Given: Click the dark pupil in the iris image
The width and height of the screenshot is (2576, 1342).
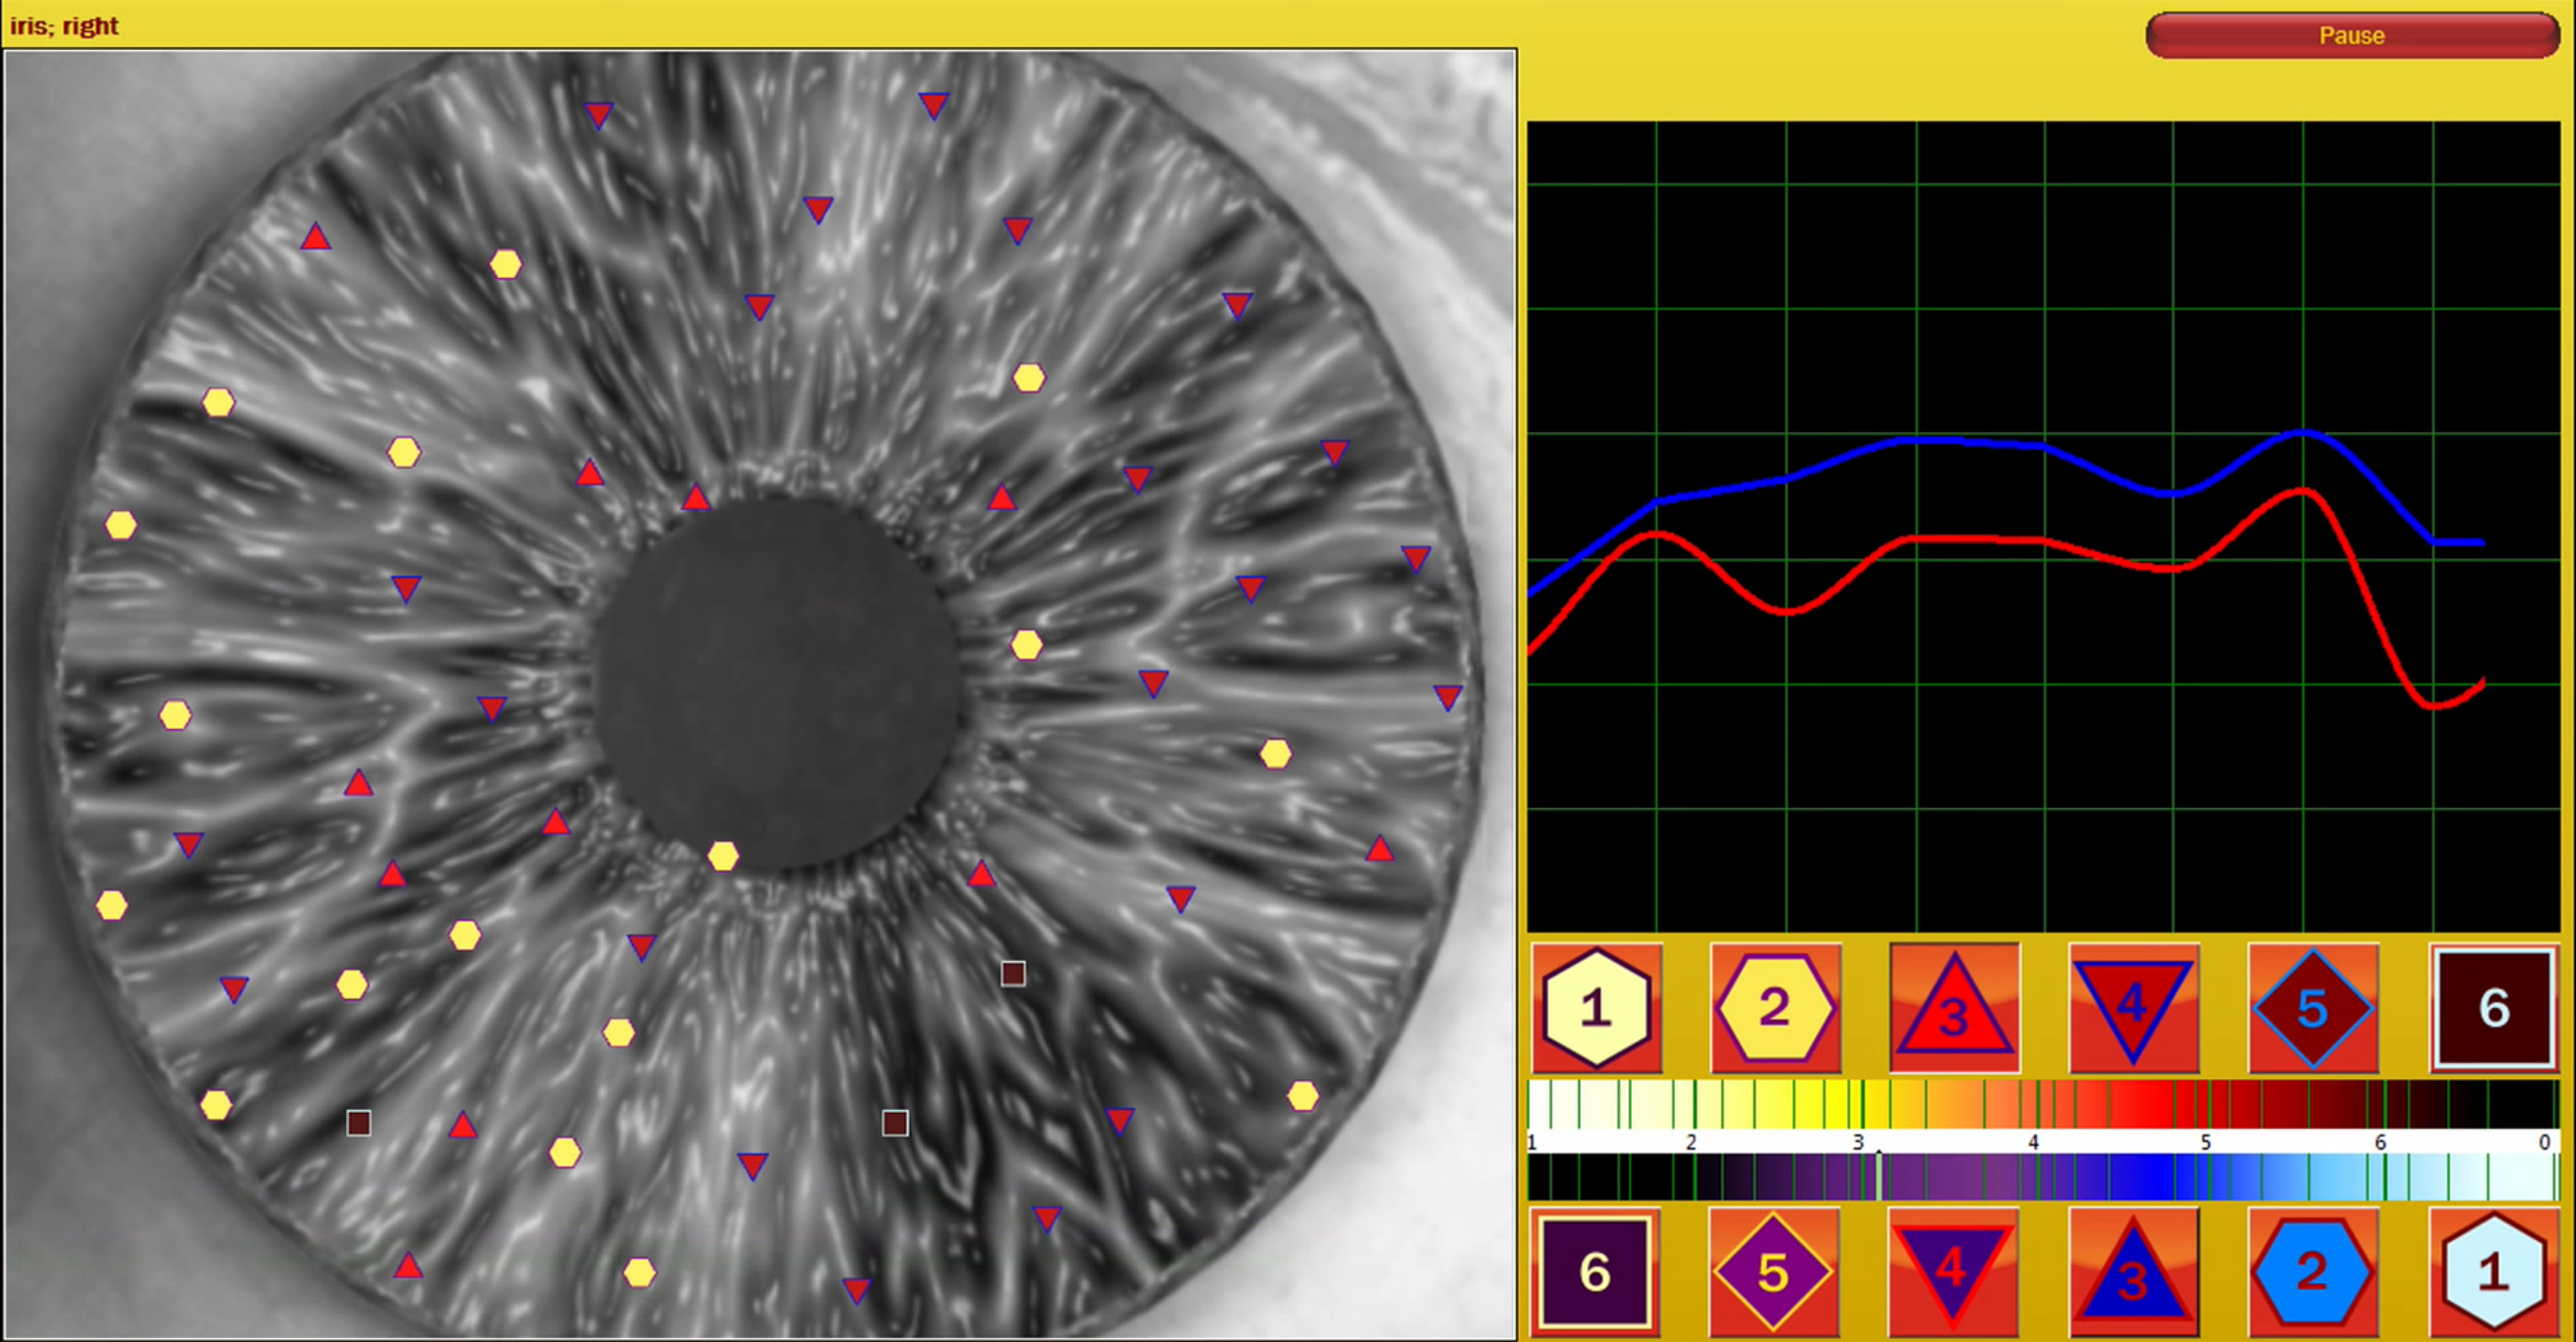Looking at the screenshot, I should pyautogui.click(x=777, y=684).
